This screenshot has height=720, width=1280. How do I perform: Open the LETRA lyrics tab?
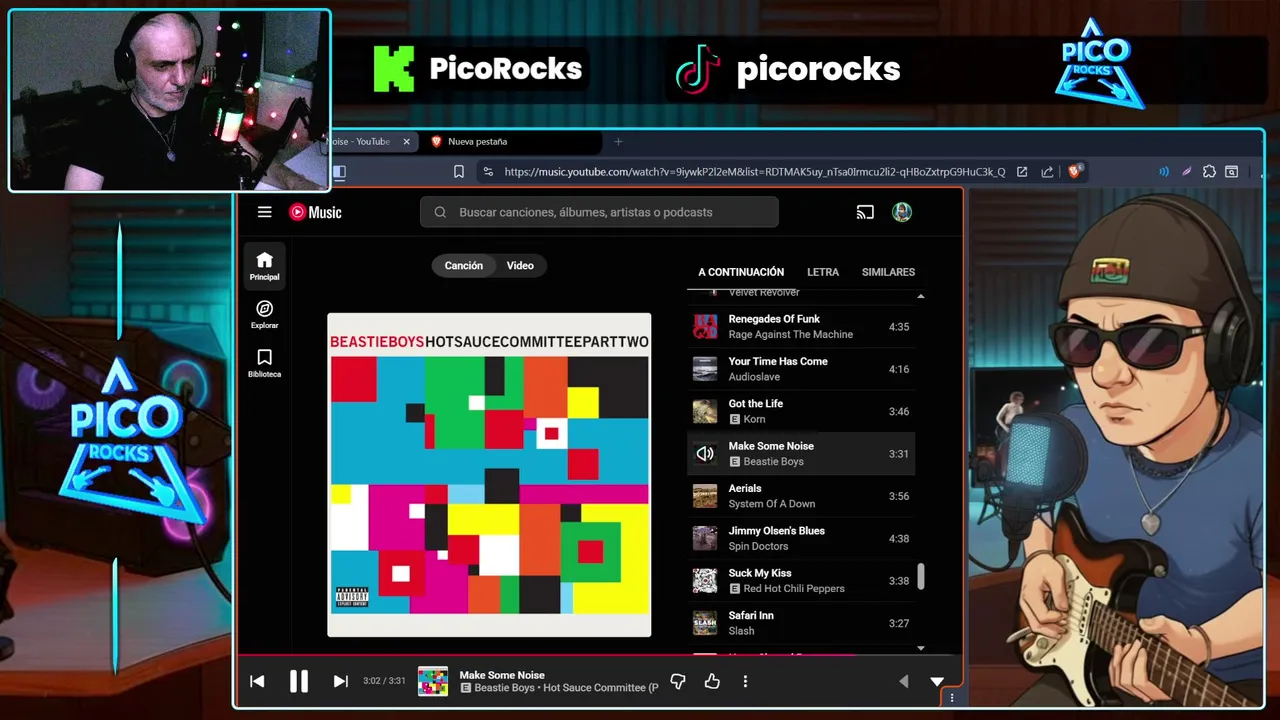point(823,272)
